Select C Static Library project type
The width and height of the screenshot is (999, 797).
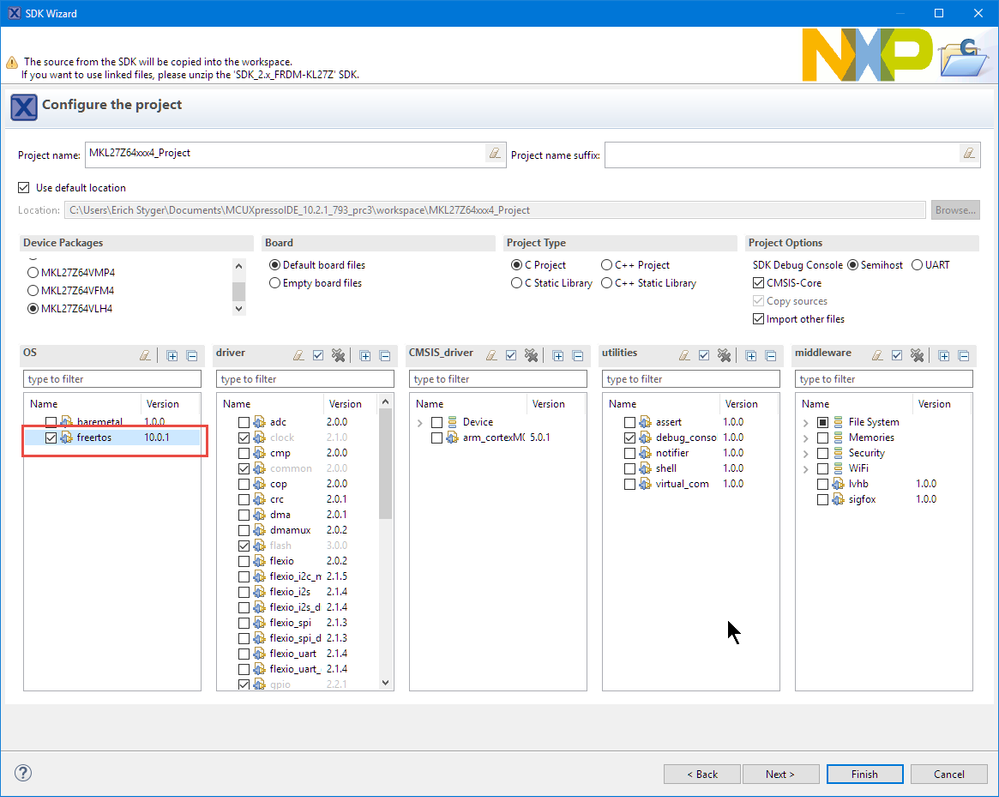coord(517,283)
